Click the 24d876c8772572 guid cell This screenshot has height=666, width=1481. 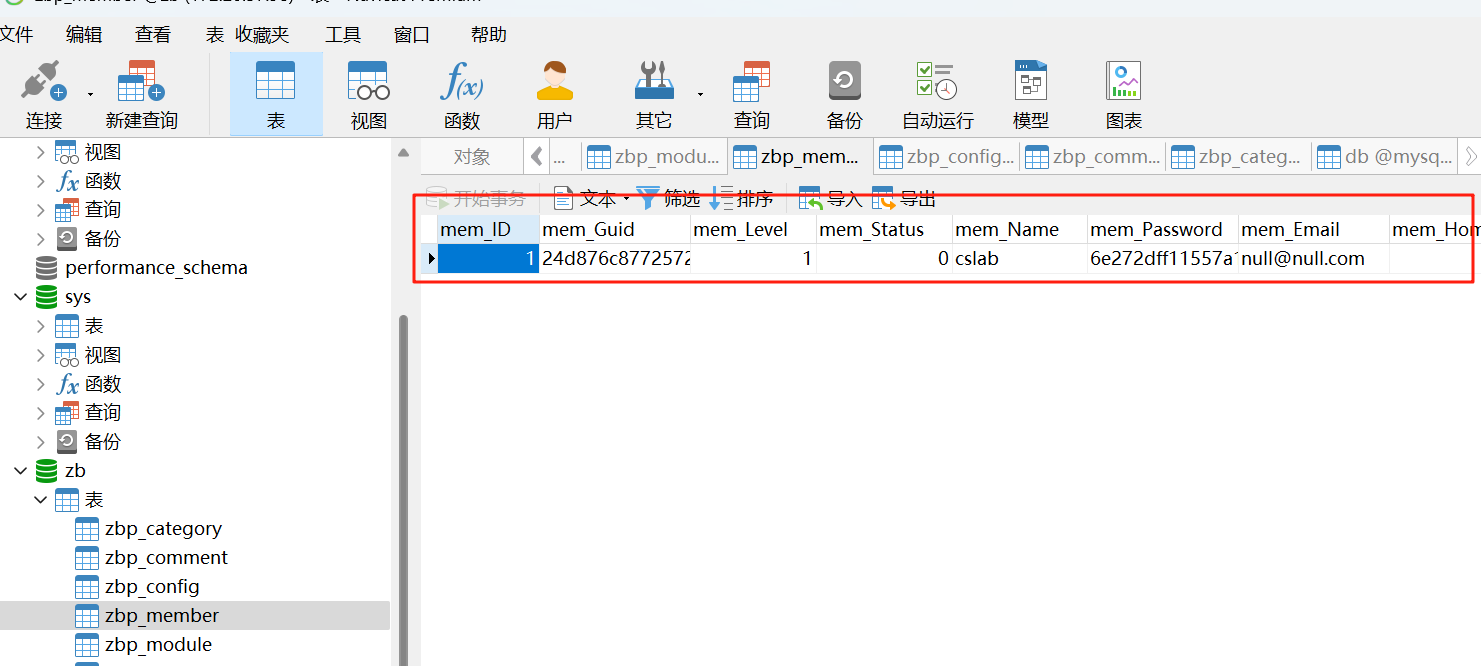pos(615,259)
